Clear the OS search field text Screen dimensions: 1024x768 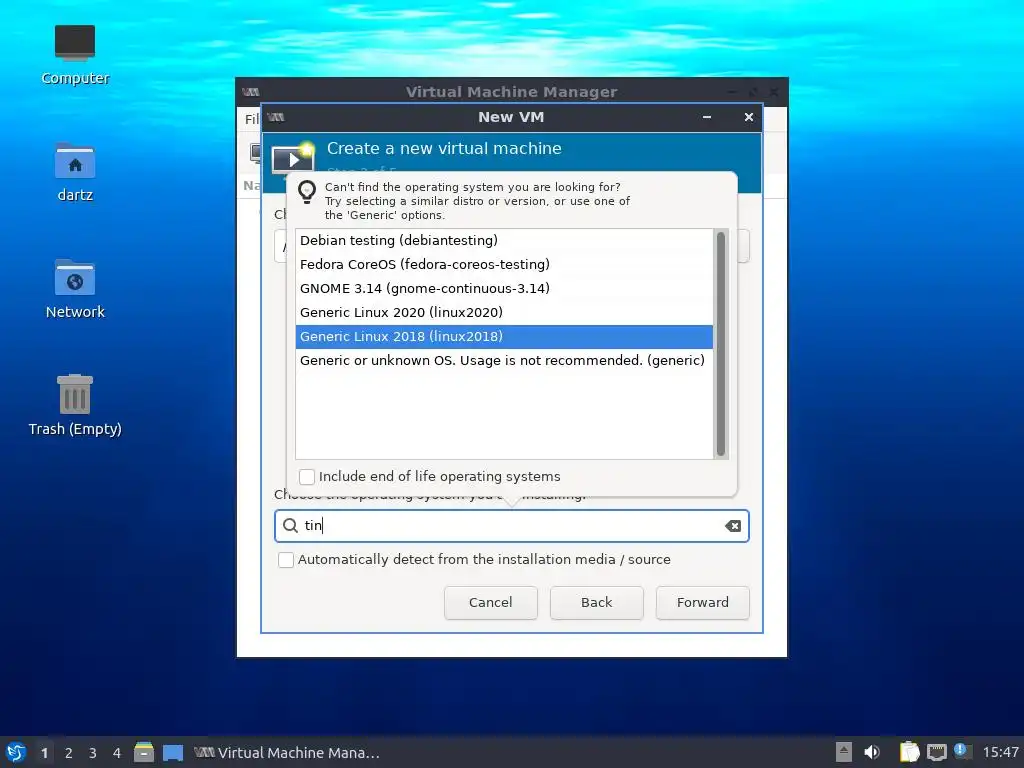(x=733, y=526)
